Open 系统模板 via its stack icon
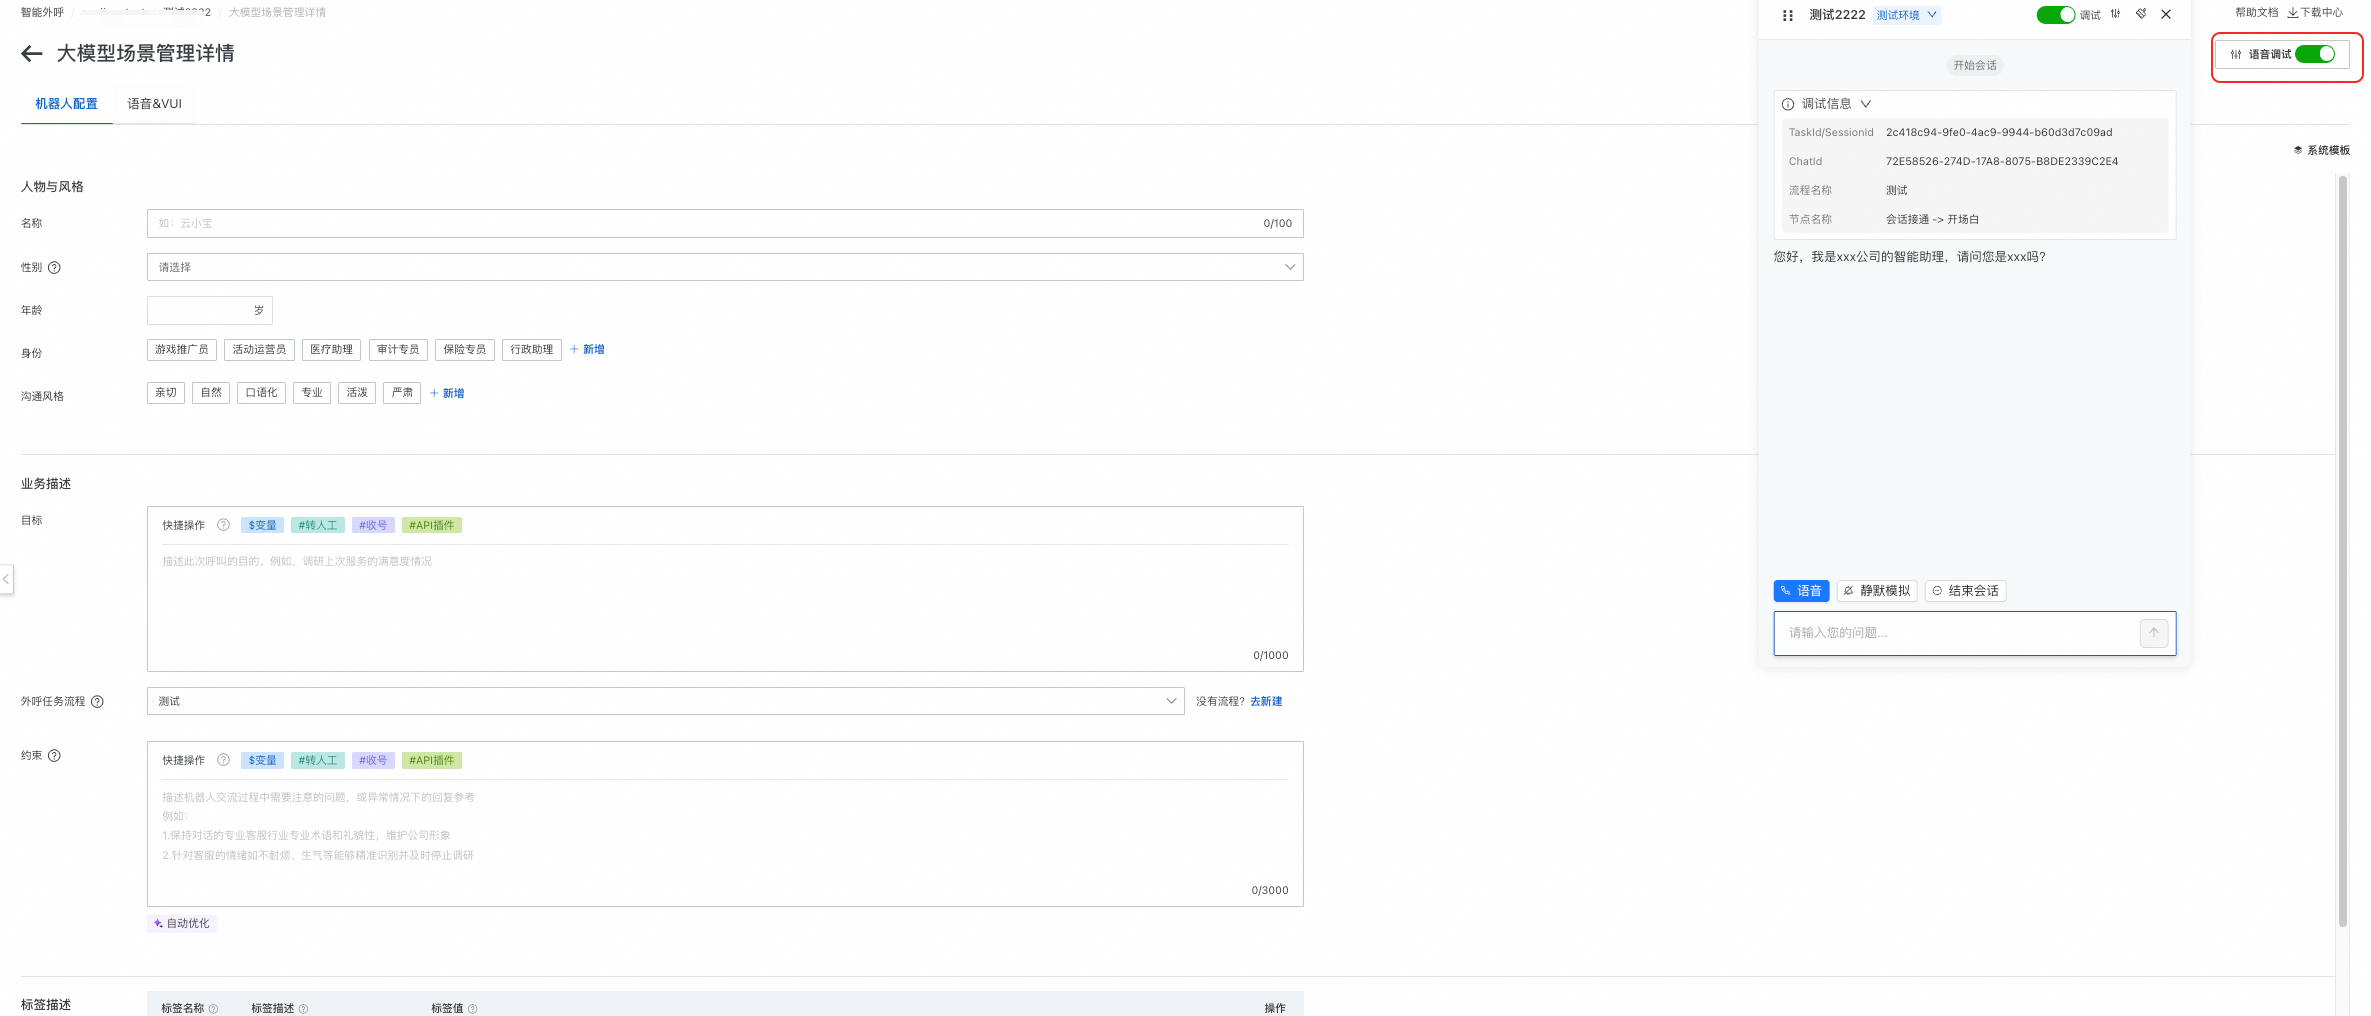The image size is (2371, 1016). pyautogui.click(x=2298, y=150)
